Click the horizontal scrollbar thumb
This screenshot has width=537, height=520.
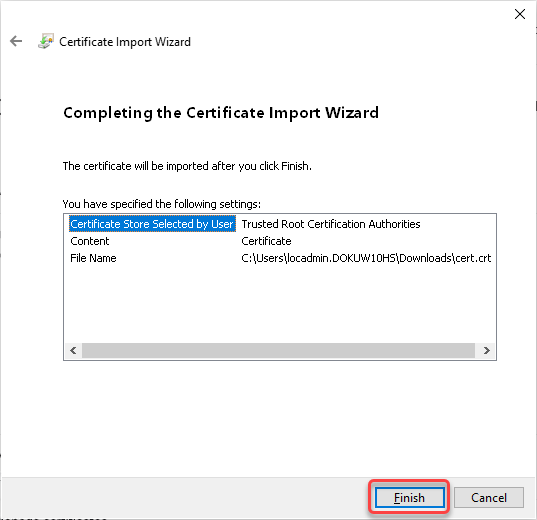278,350
